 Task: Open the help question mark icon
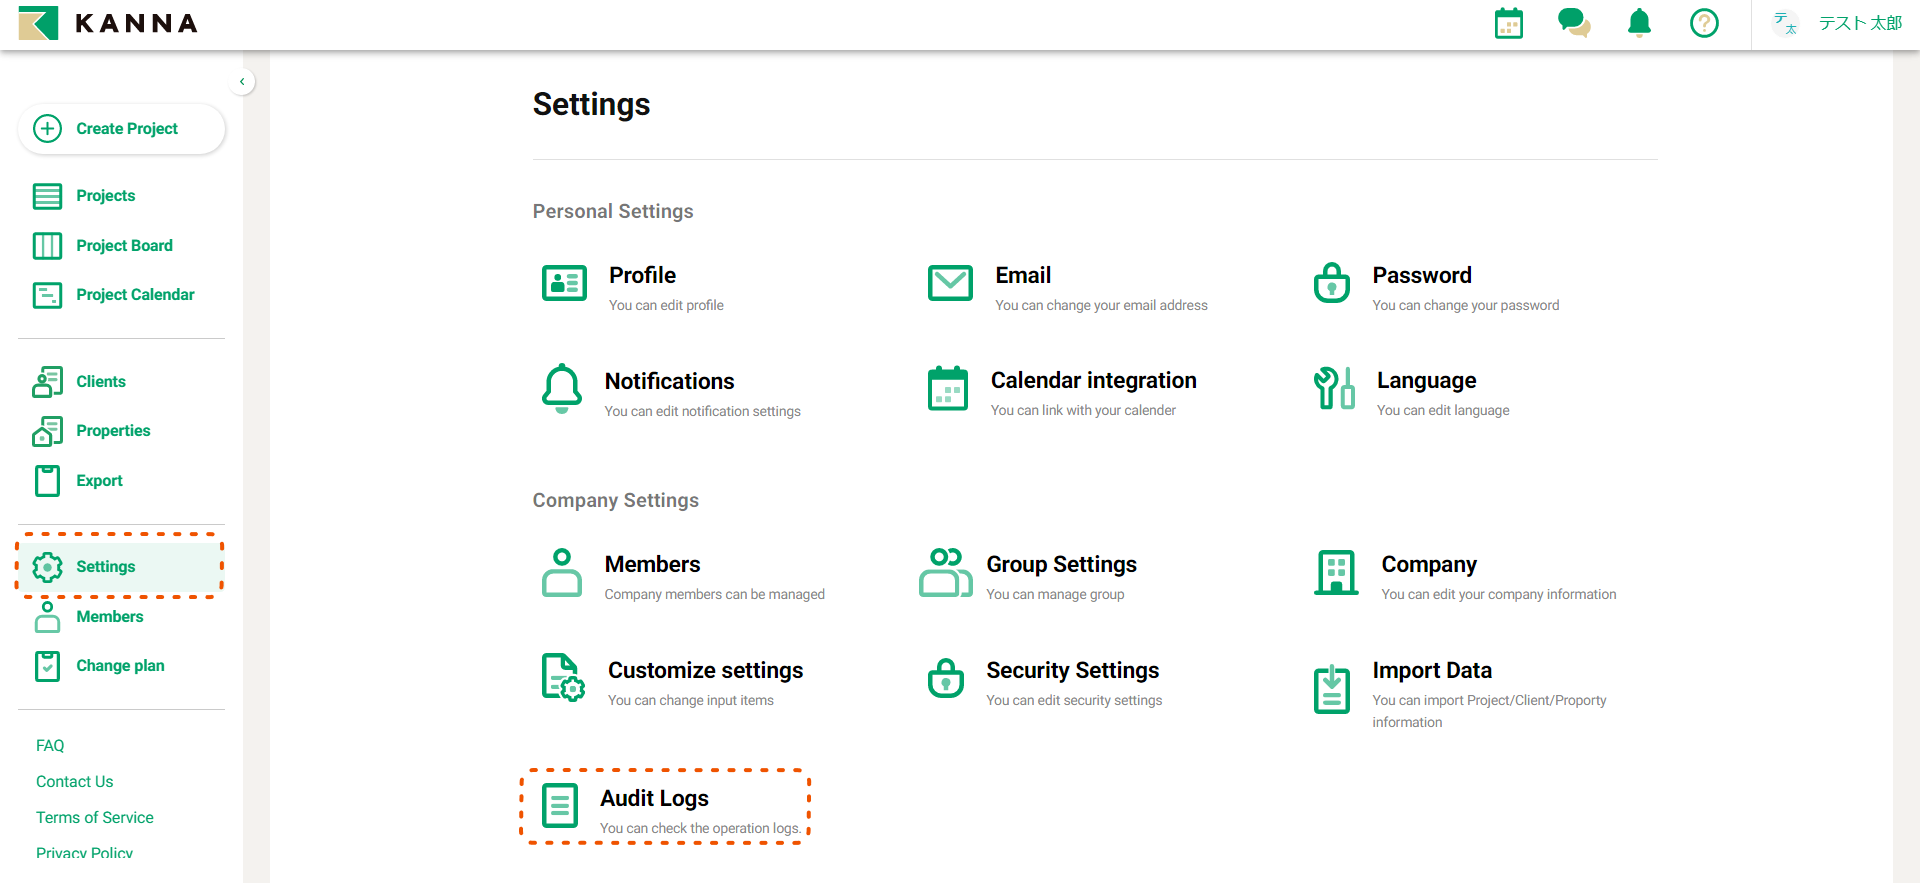click(1704, 23)
